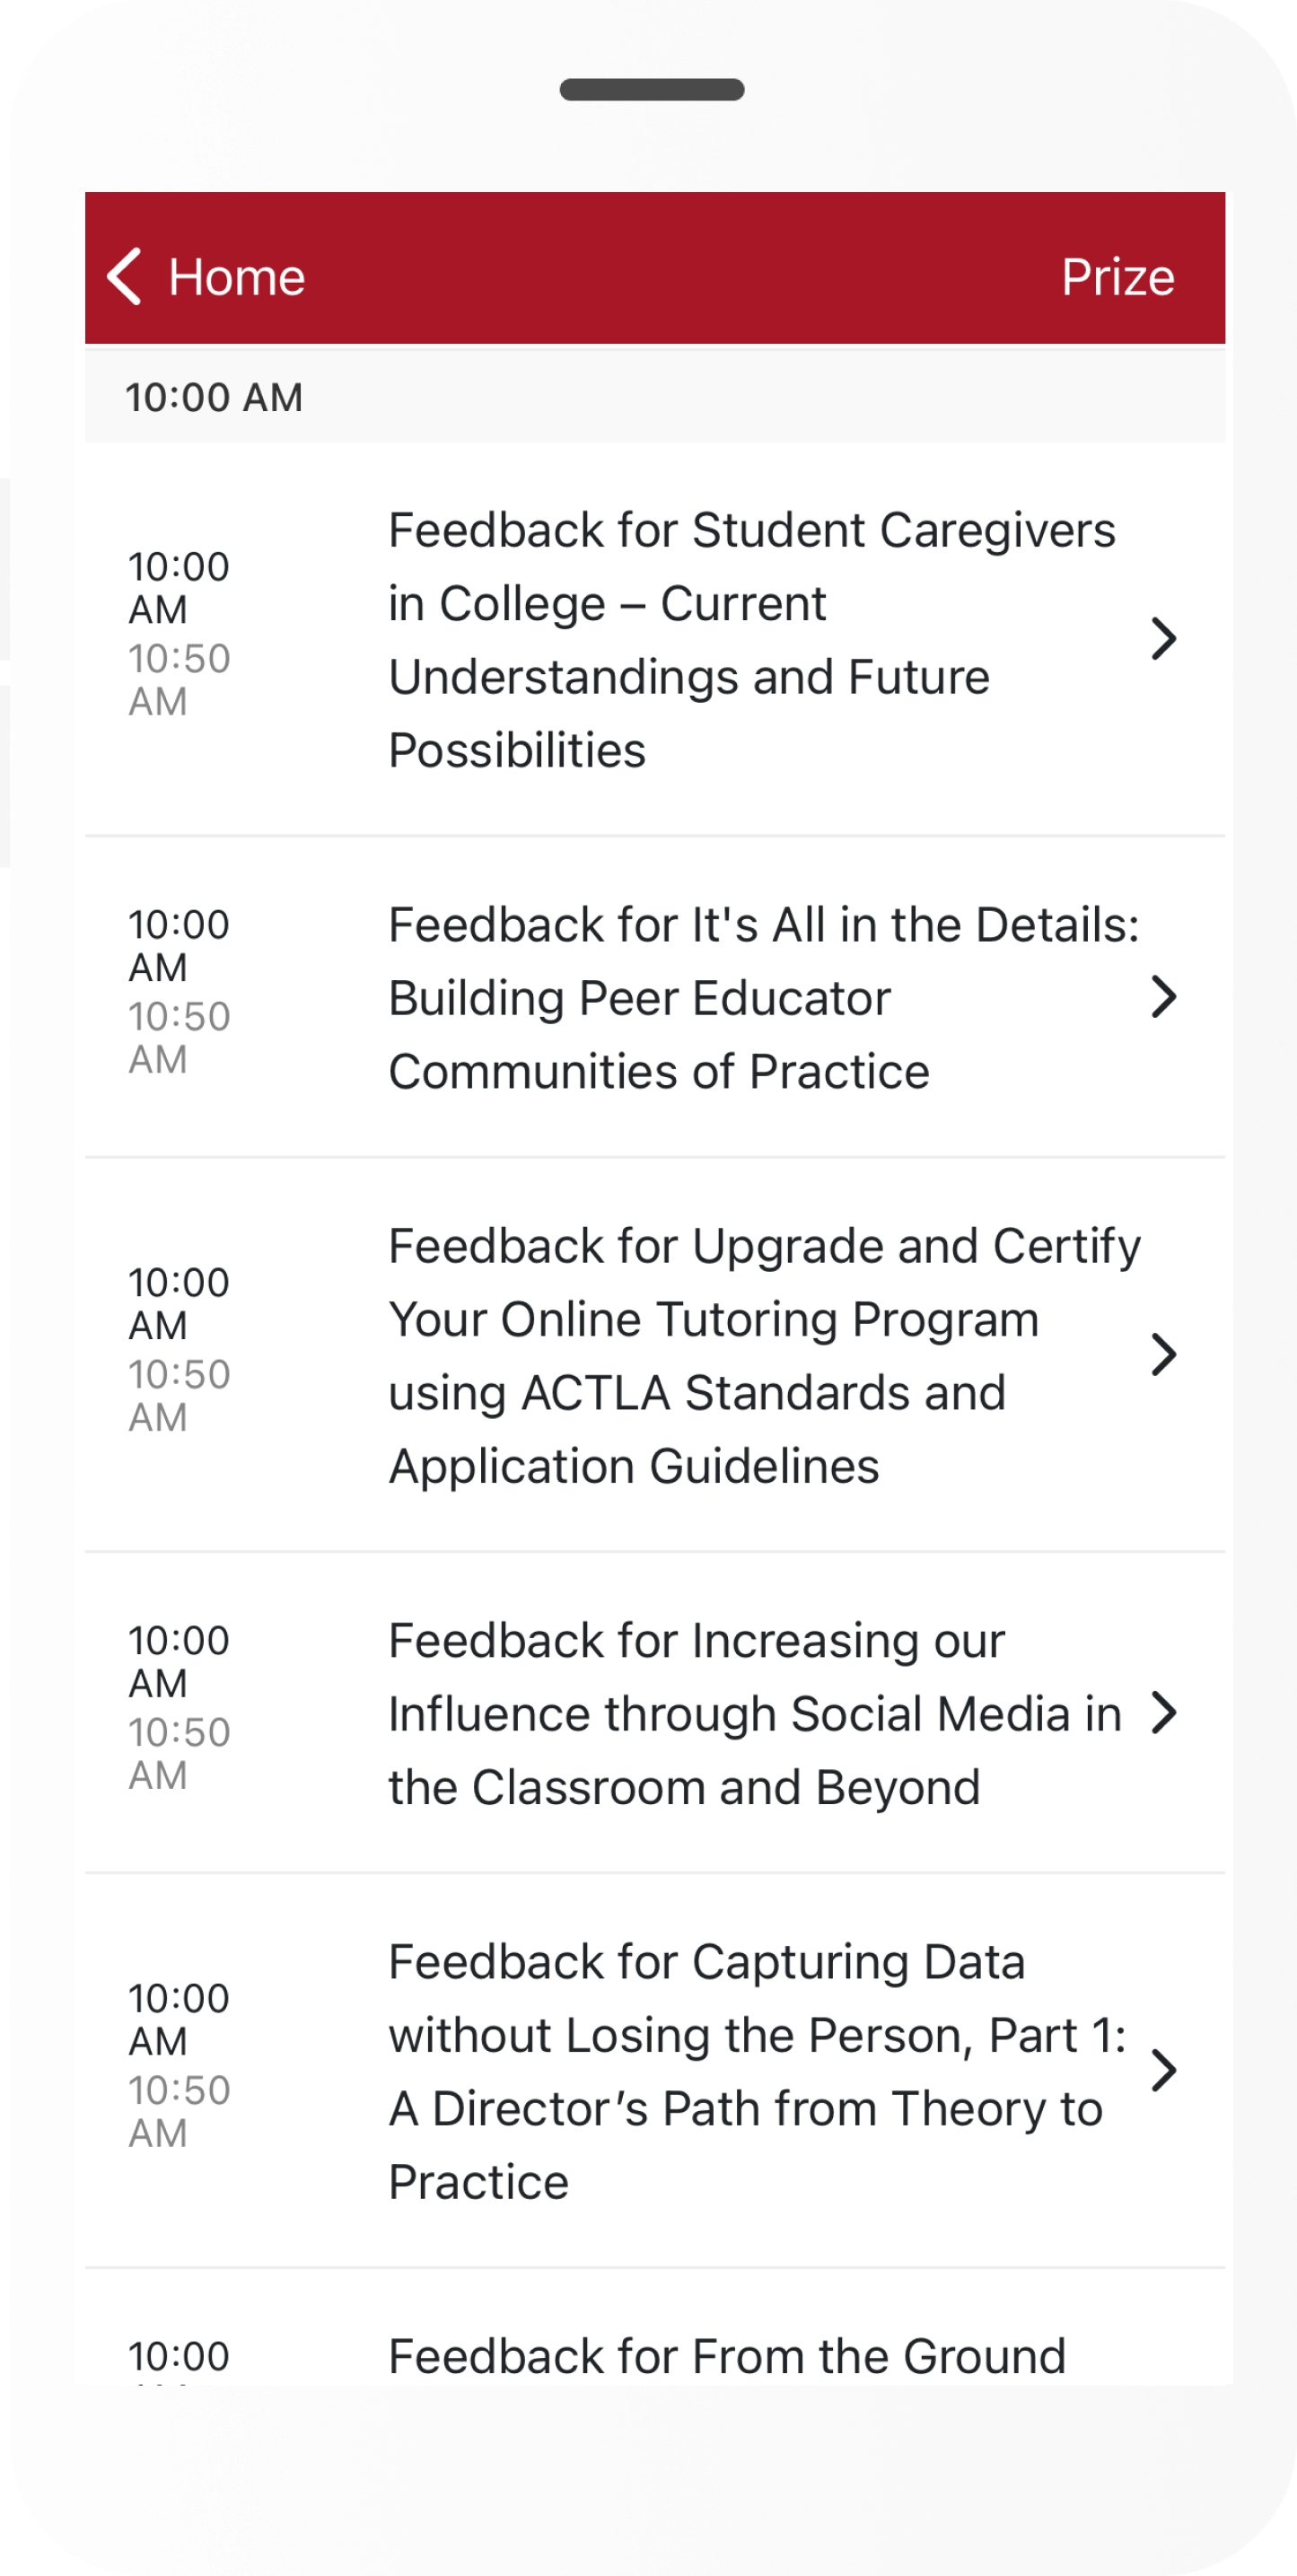Tap chevron for Social Media feedback

coord(1163,1713)
